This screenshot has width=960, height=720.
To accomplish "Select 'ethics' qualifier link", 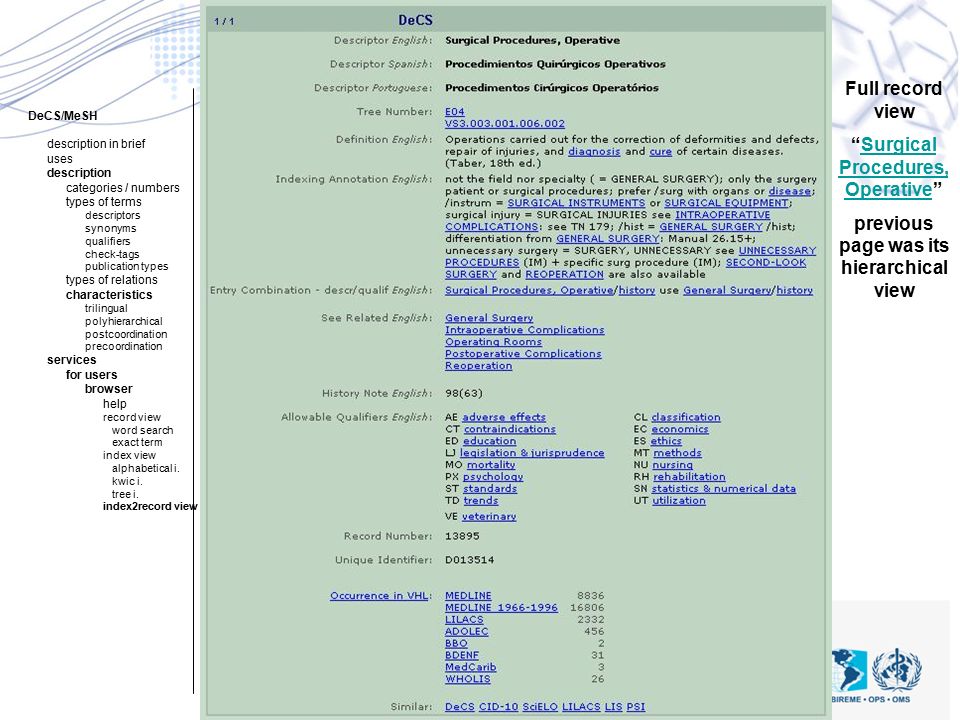I will [666, 441].
